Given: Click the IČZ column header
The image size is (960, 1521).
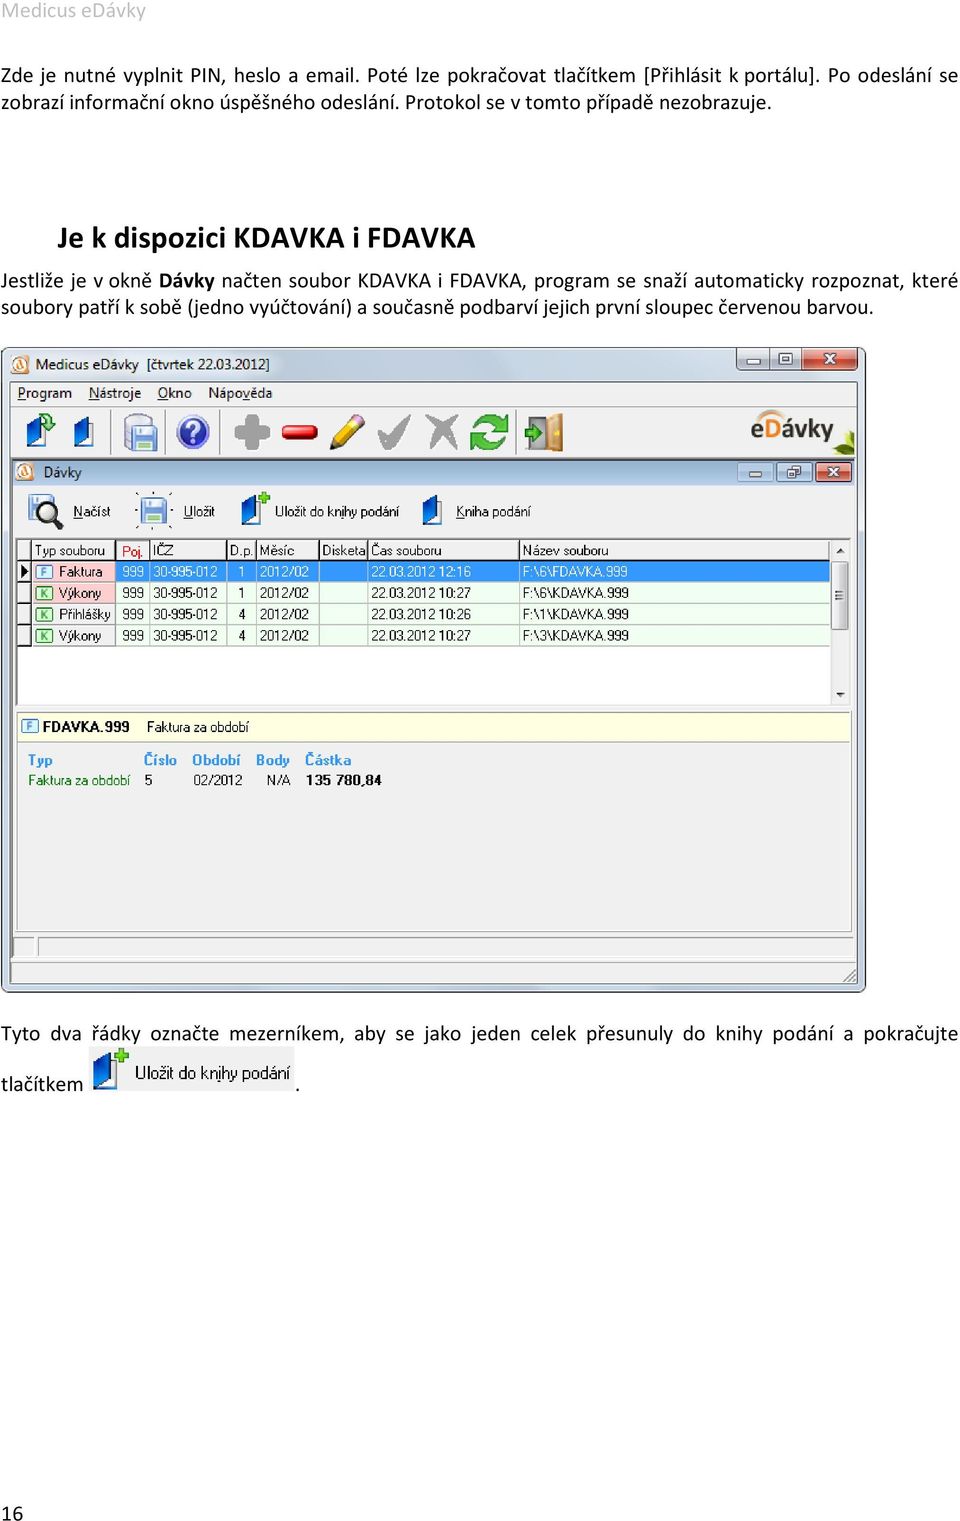Looking at the screenshot, I should (188, 550).
